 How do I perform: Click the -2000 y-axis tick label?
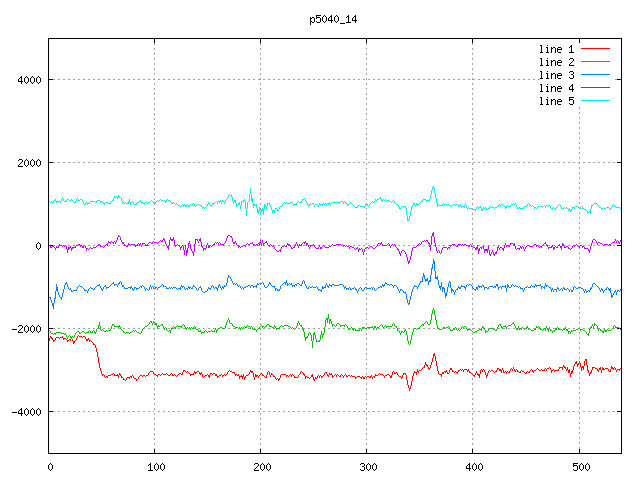pos(25,329)
